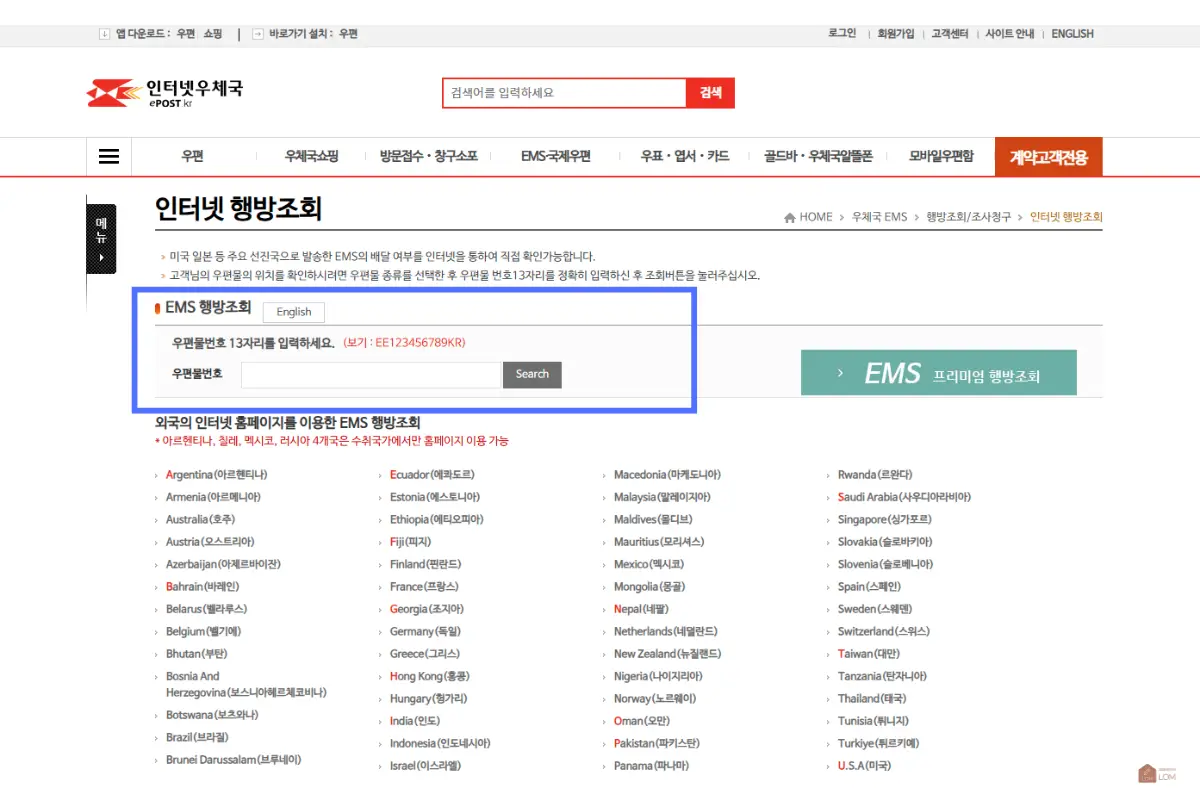Click the red 검색 search icon button
The height and width of the screenshot is (800, 1200).
coord(711,91)
